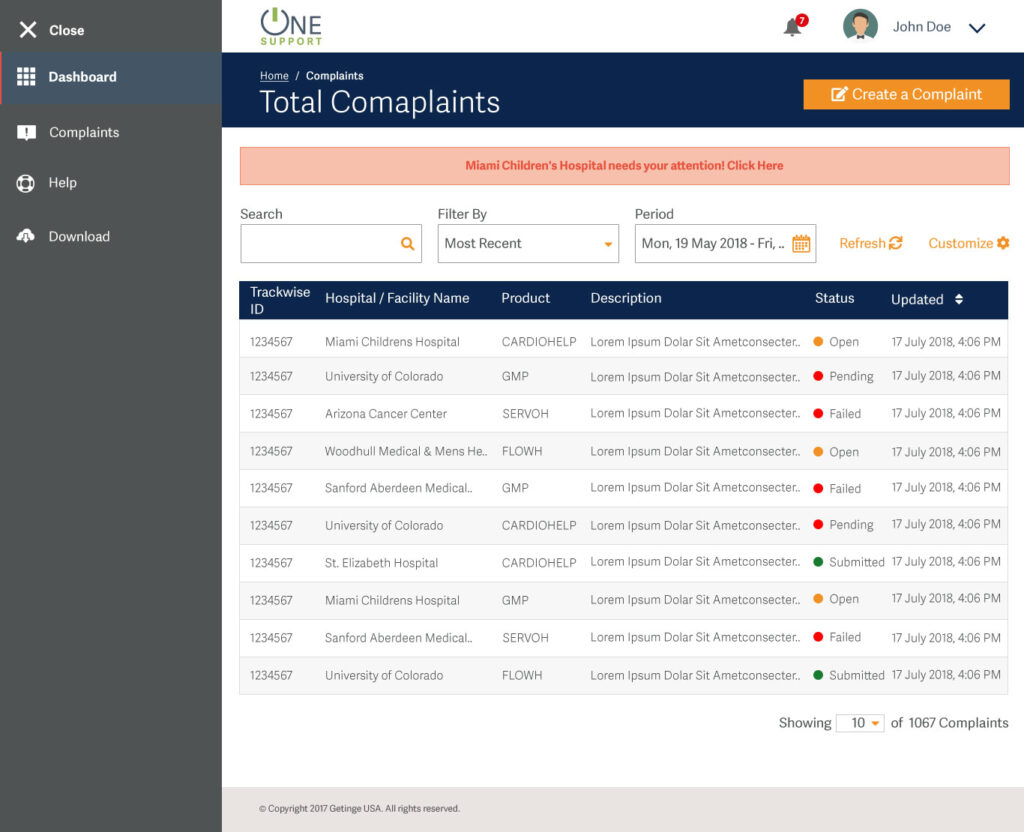Click Pending status in University of Colorado GMP row
This screenshot has height=832, width=1024.
click(851, 377)
